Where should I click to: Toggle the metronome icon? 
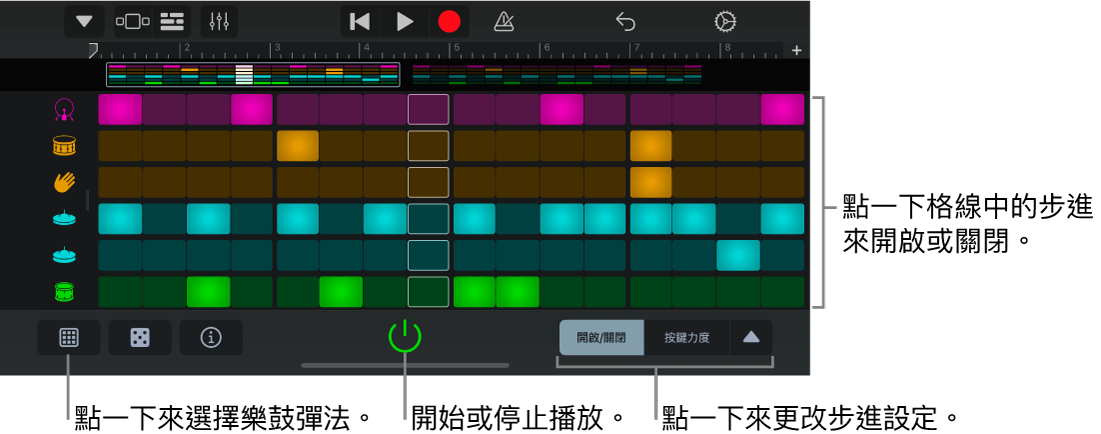coord(503,22)
